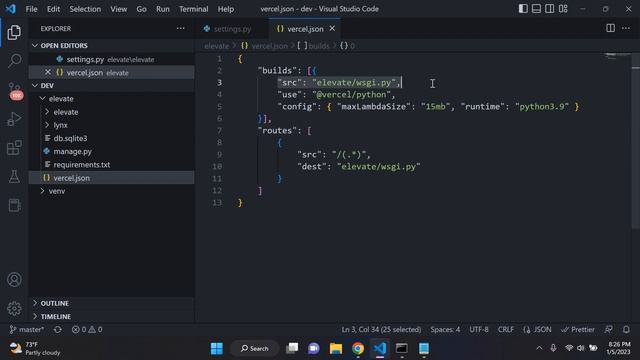The width and height of the screenshot is (640, 360).
Task: Open the Terminal menu
Action: (x=193, y=9)
